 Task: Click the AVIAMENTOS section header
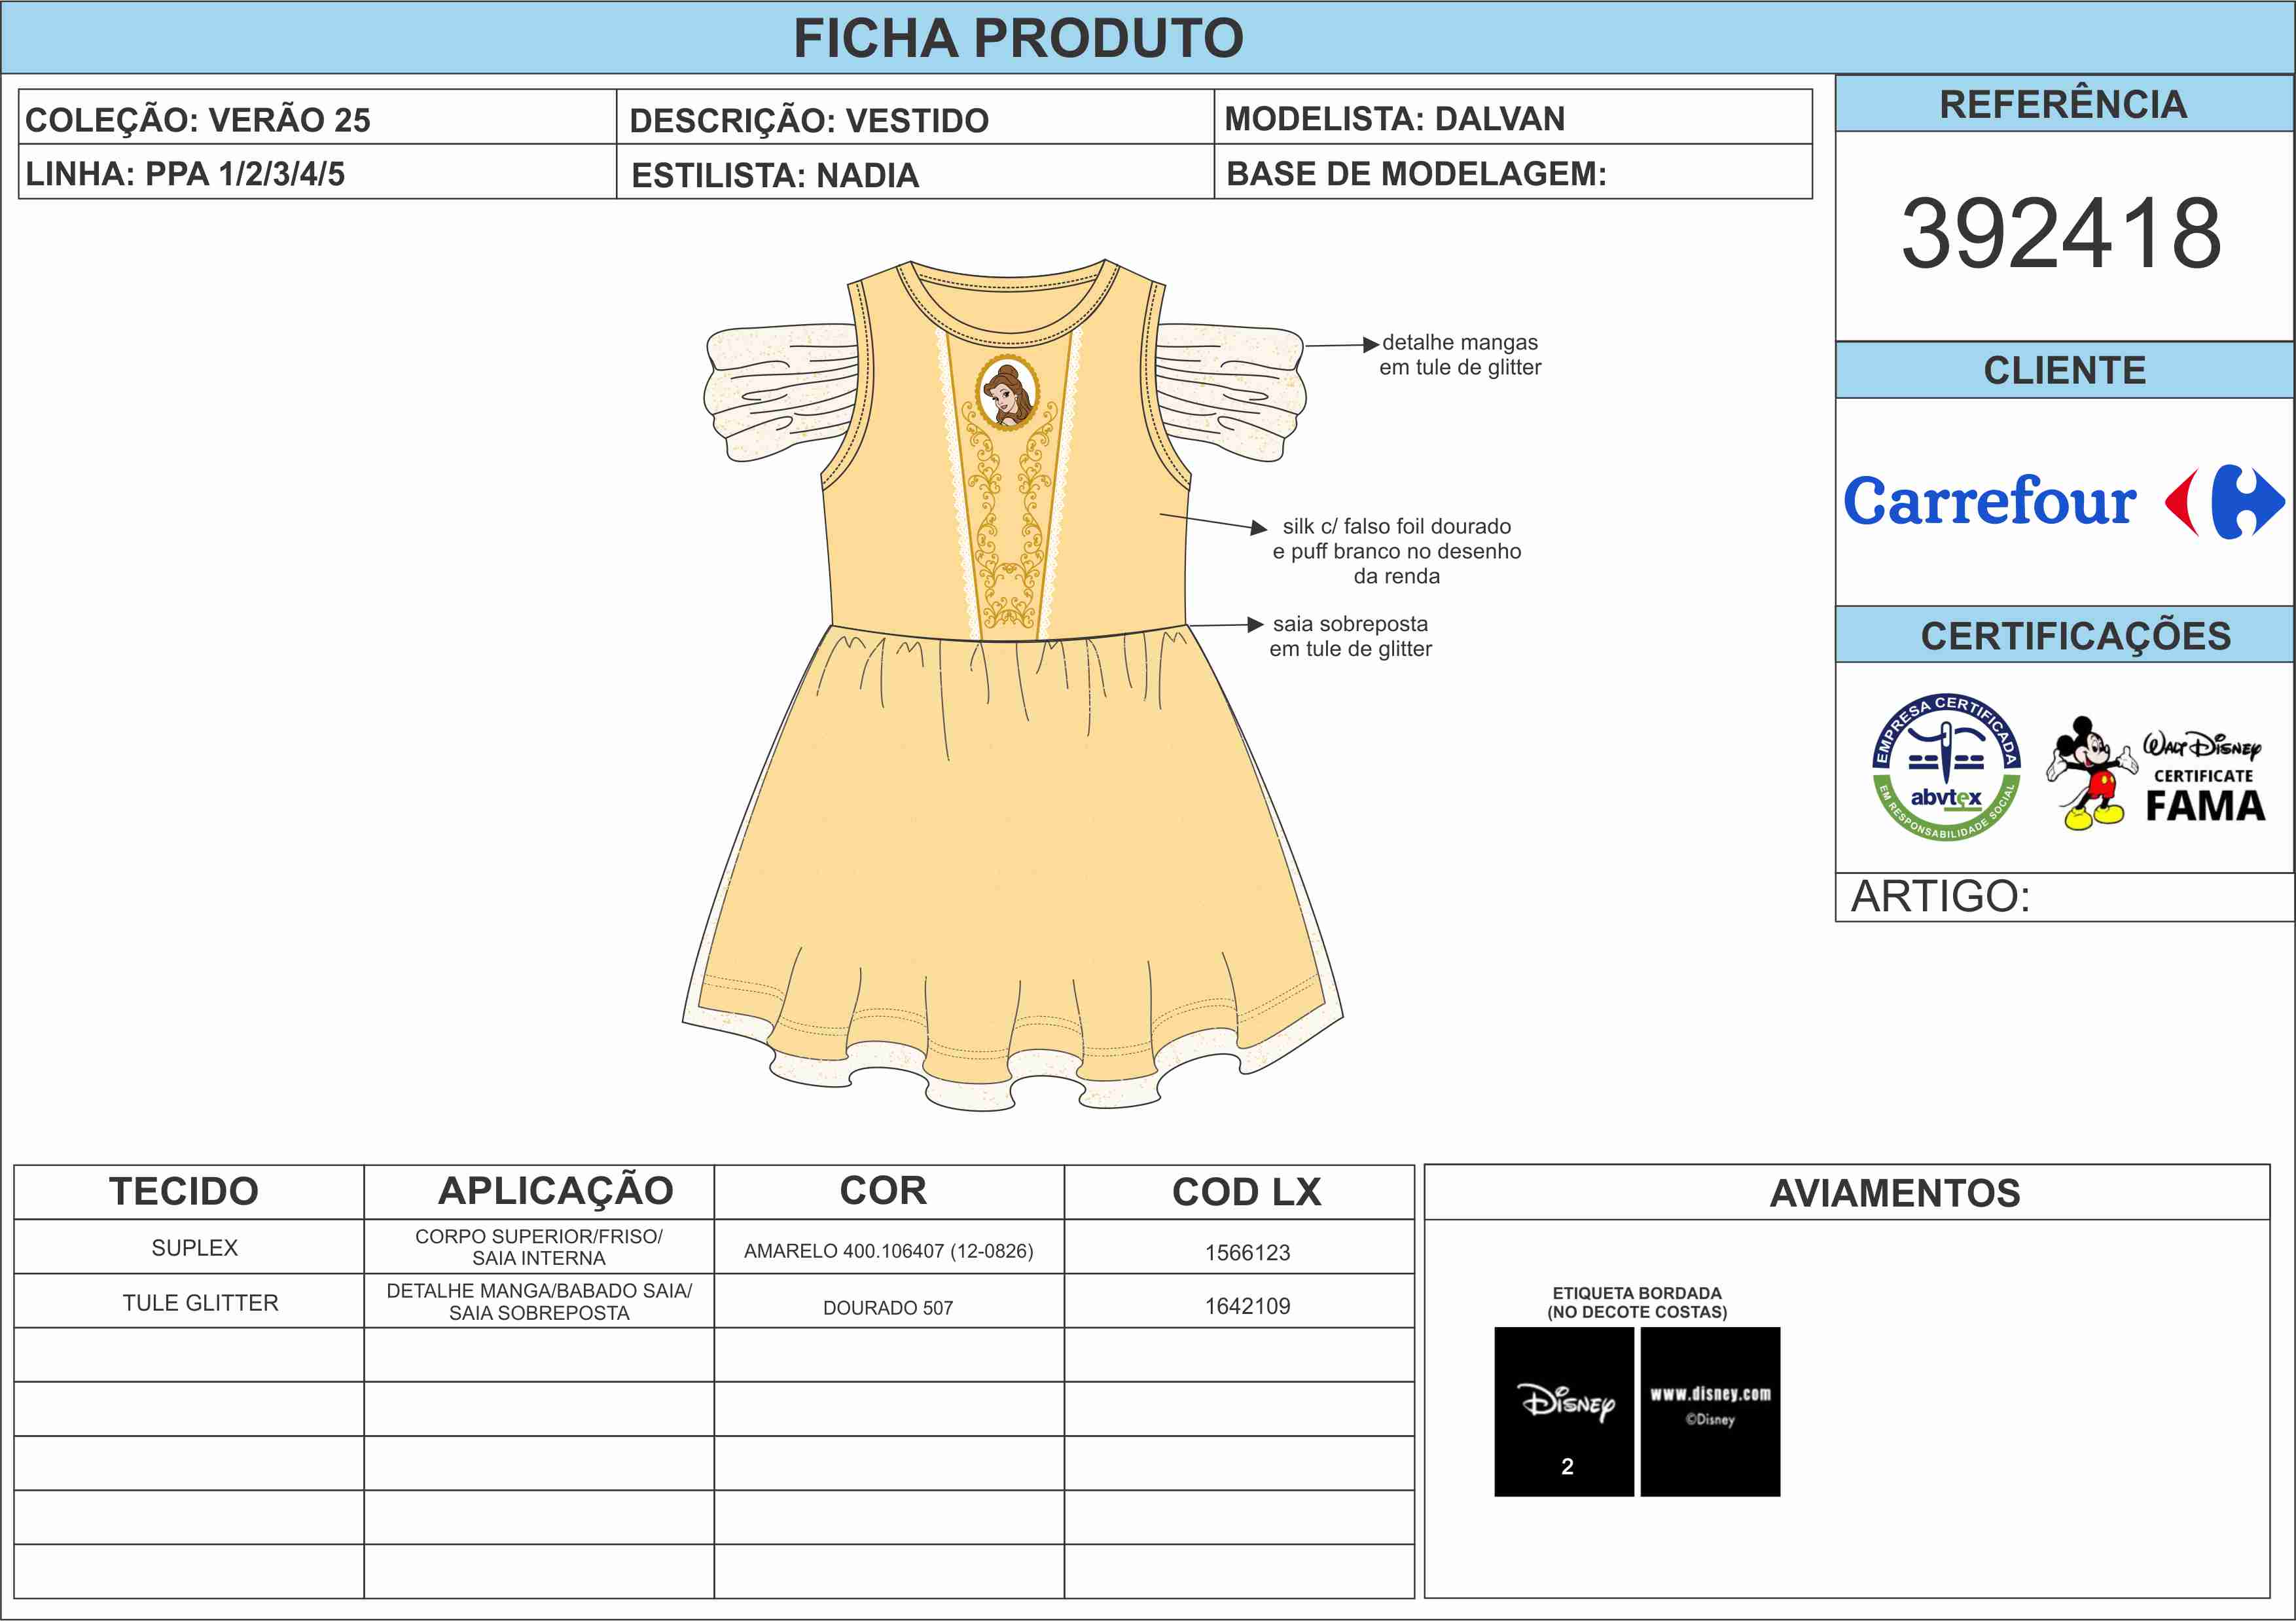(1894, 1193)
